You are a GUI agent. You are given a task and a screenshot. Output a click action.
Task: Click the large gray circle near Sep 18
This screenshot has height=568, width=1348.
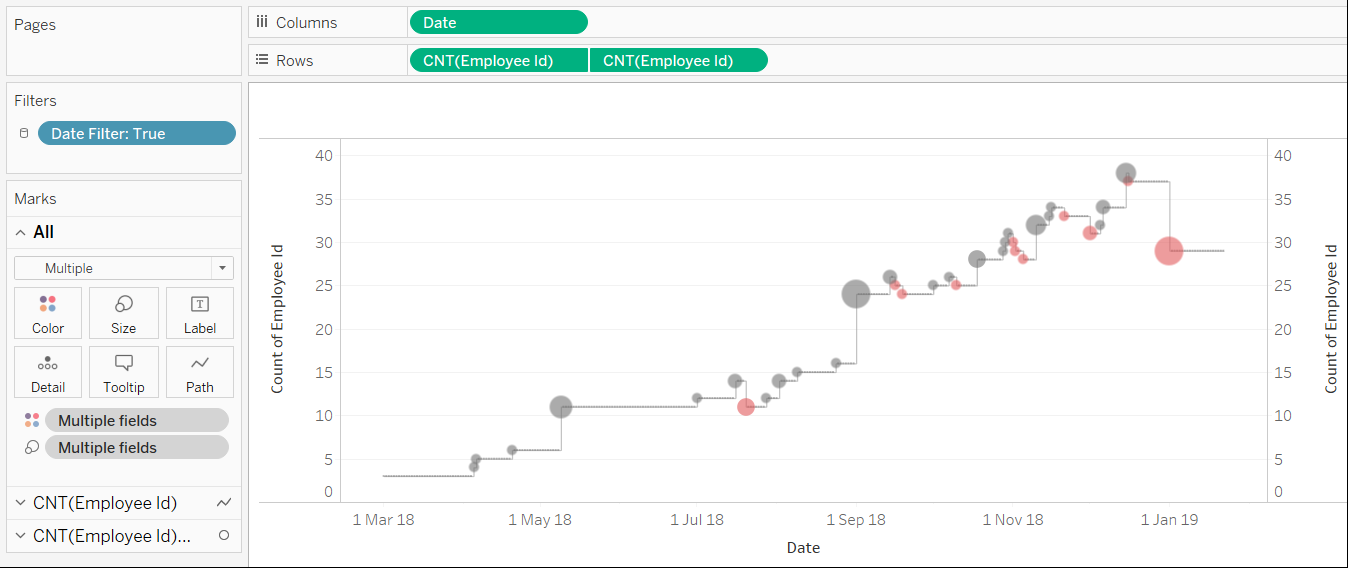coord(856,294)
